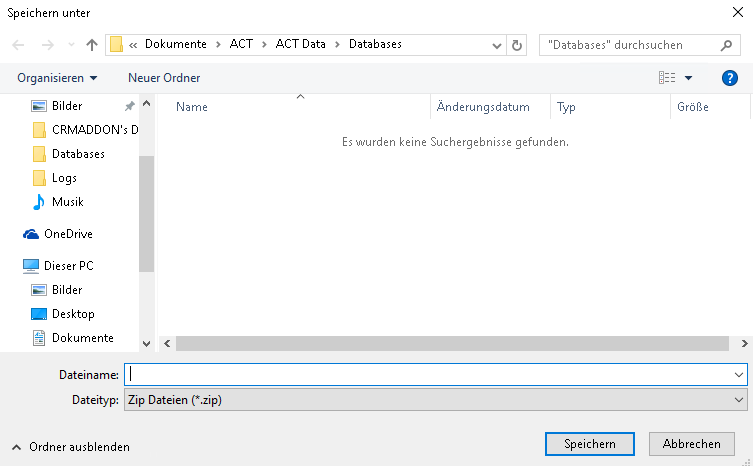
Task: Open the address bar history dropdown
Action: click(497, 46)
